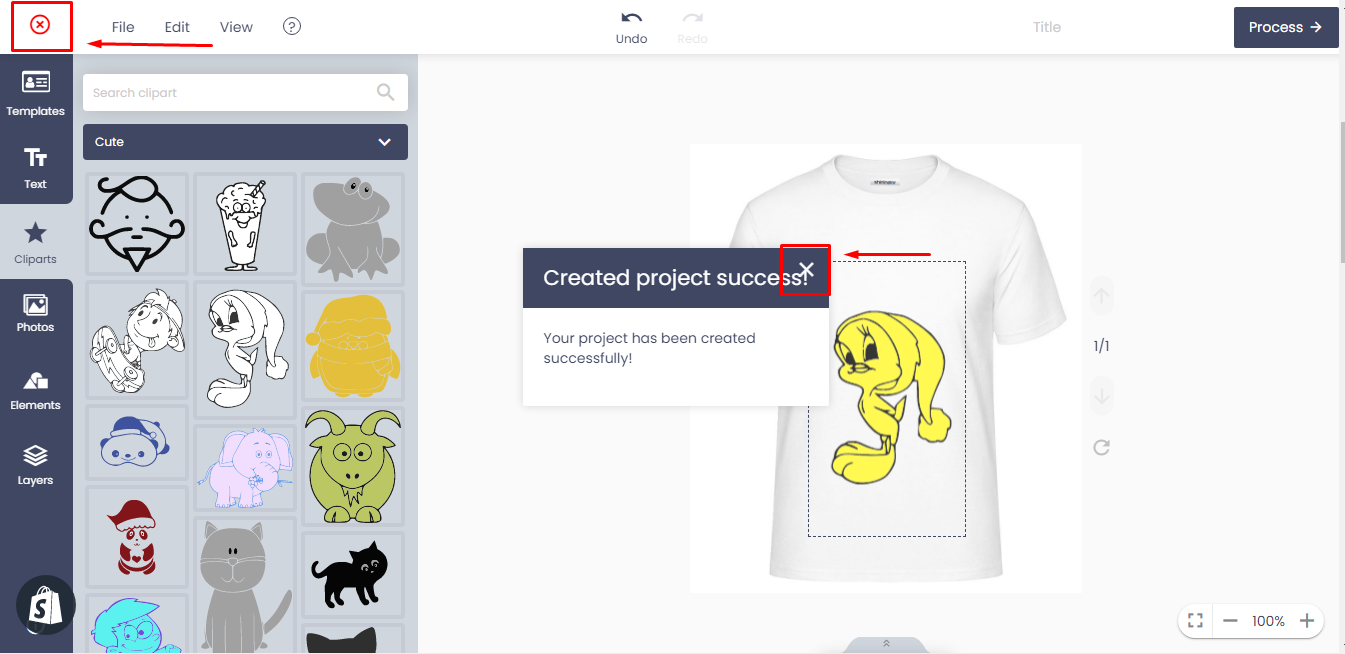Click the 100% zoom level

point(1268,621)
